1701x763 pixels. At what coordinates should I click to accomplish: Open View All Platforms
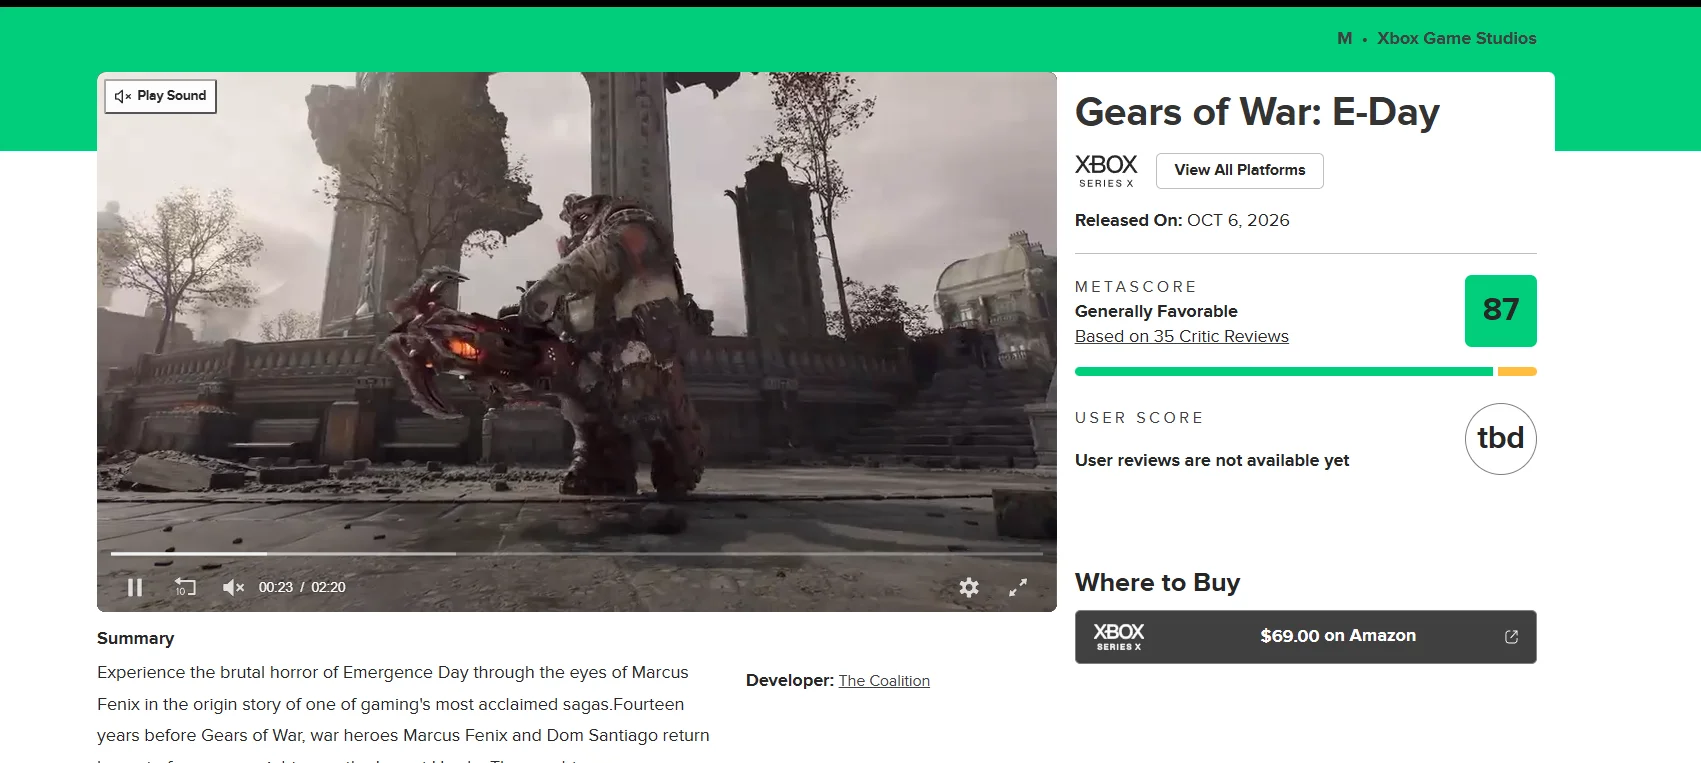pos(1239,170)
